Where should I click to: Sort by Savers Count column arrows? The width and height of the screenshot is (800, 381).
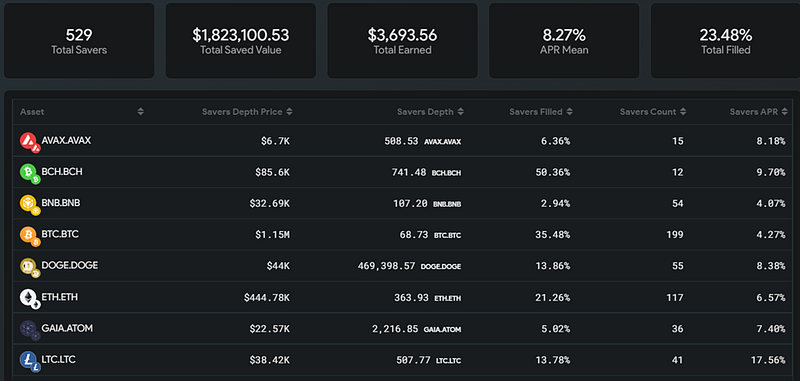(x=683, y=112)
